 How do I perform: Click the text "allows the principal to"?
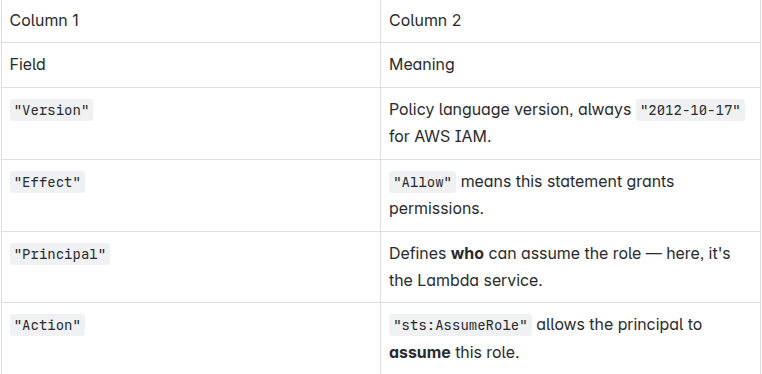tap(619, 324)
